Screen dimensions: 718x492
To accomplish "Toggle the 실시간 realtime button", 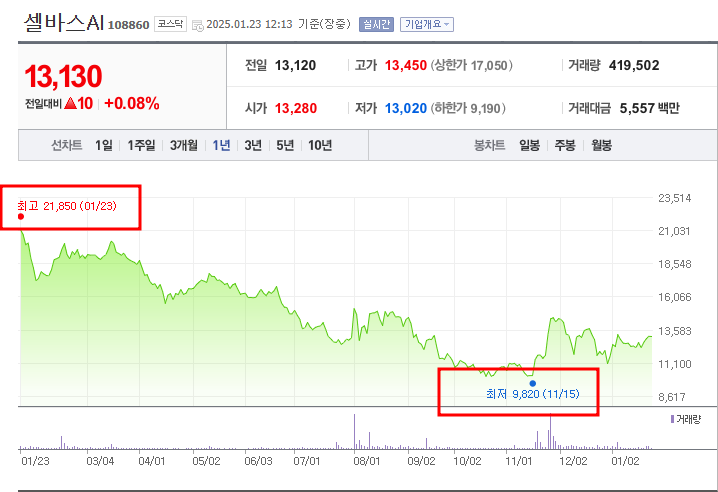I will tap(376, 24).
